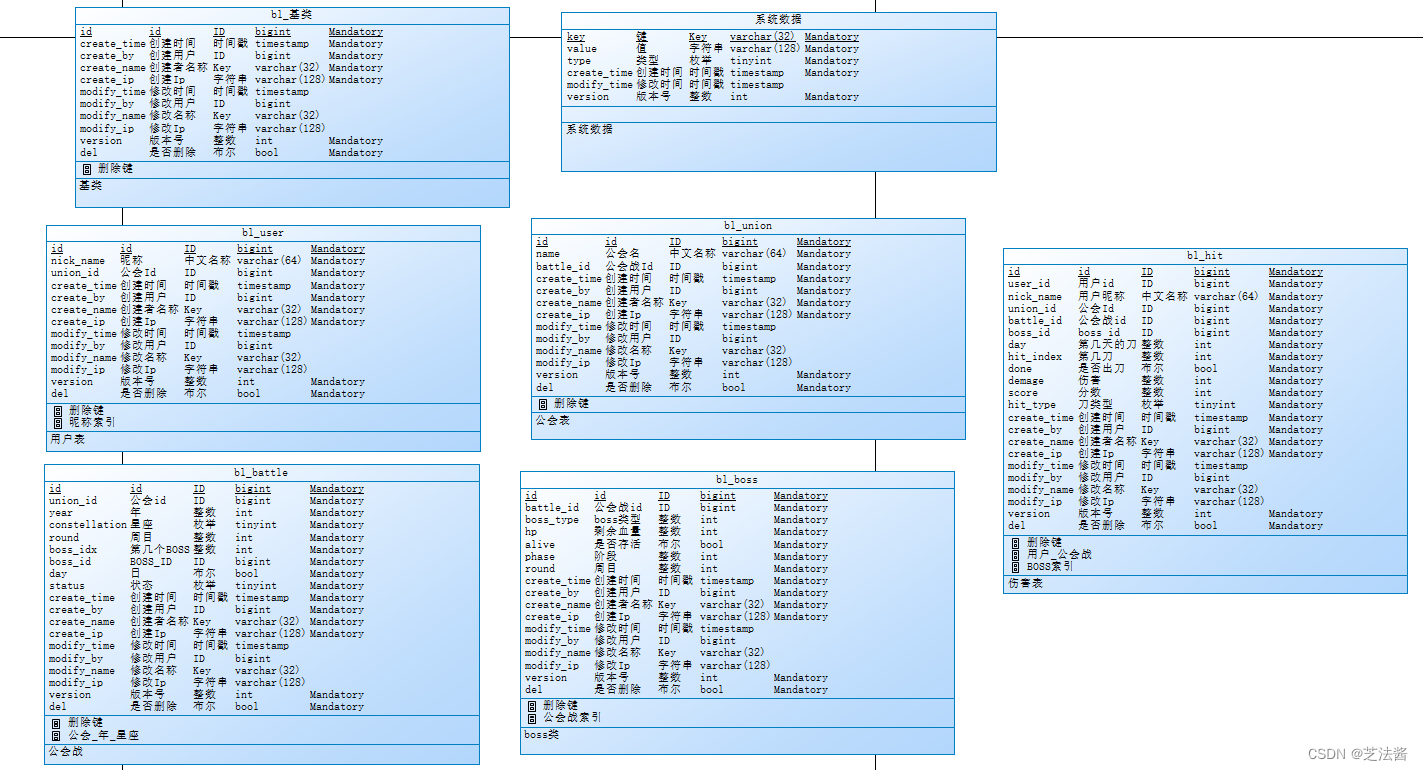Click the BOSS索引 index icon in bl_hit
Screen dimensions: 1423x770
(x=1016, y=566)
